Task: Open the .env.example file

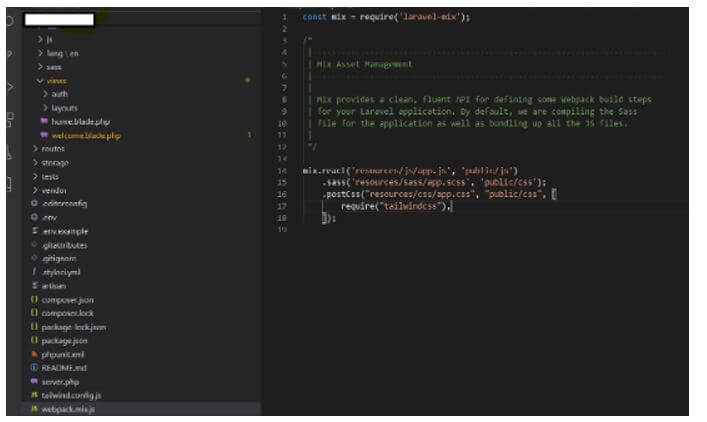Action: (64, 231)
